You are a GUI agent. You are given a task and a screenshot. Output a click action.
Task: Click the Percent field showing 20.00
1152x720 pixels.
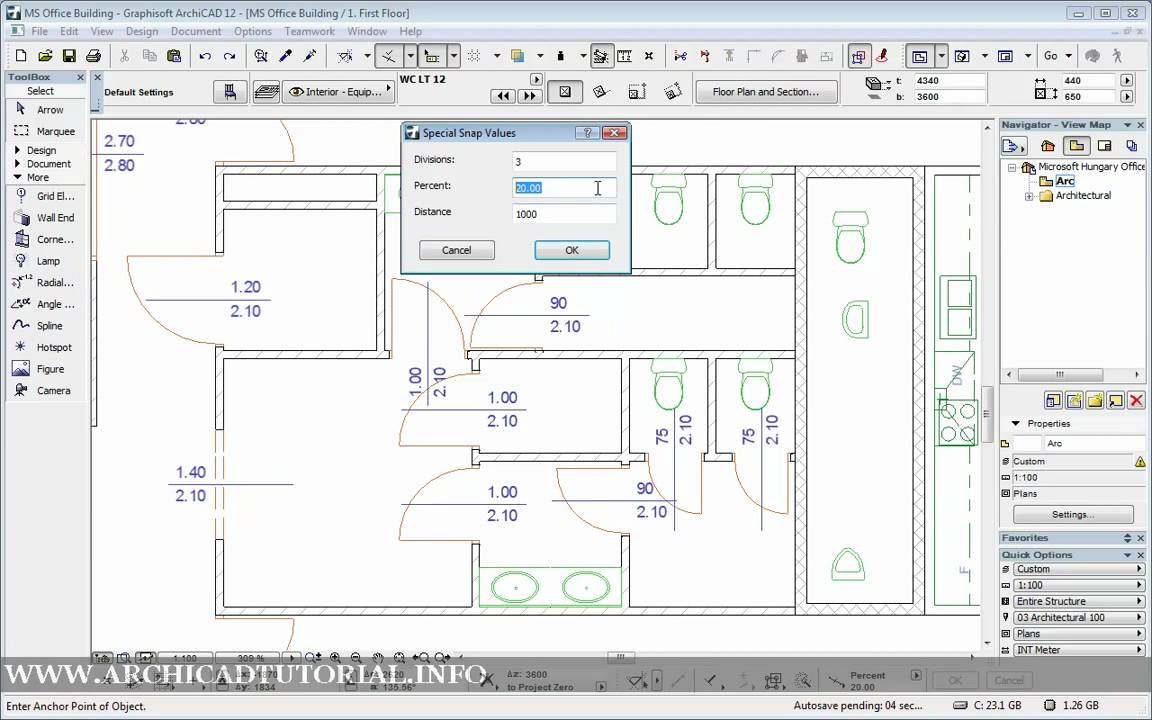(x=564, y=188)
